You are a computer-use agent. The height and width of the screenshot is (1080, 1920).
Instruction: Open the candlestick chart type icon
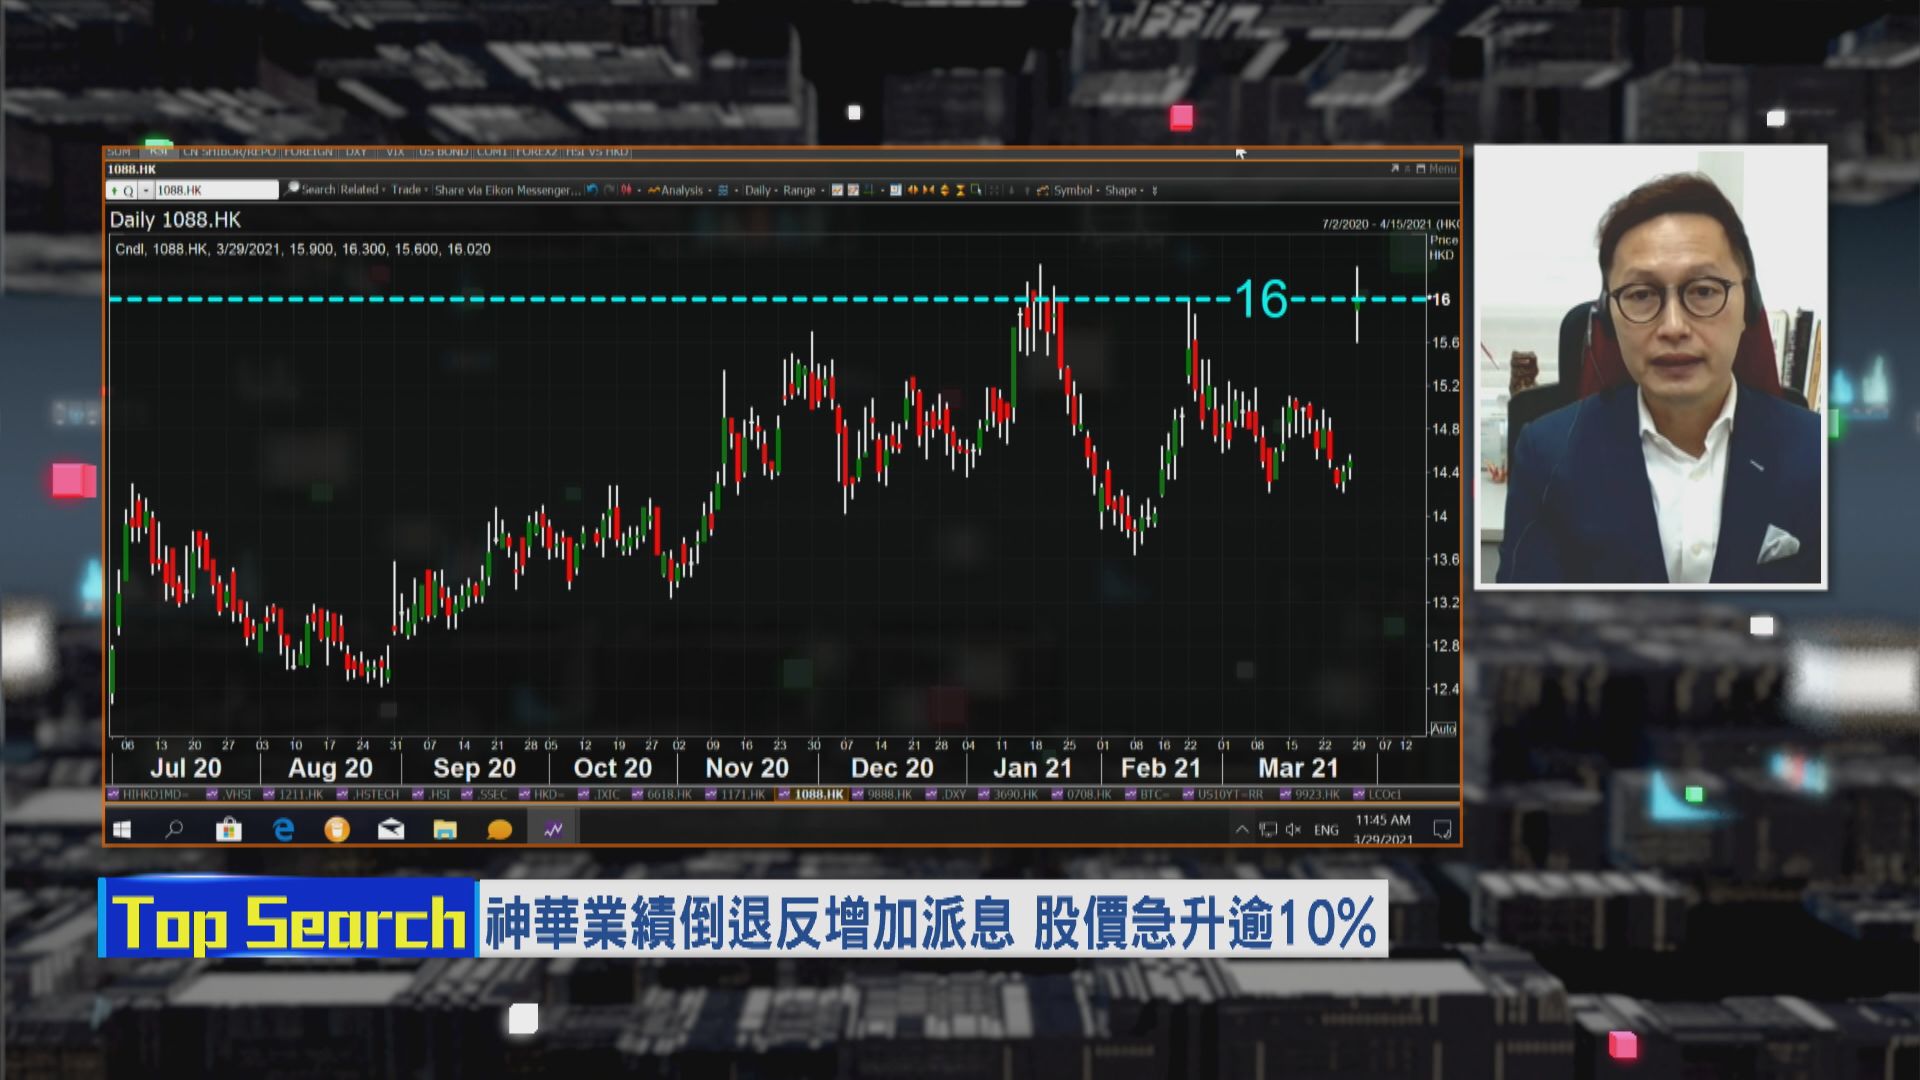[x=627, y=190]
